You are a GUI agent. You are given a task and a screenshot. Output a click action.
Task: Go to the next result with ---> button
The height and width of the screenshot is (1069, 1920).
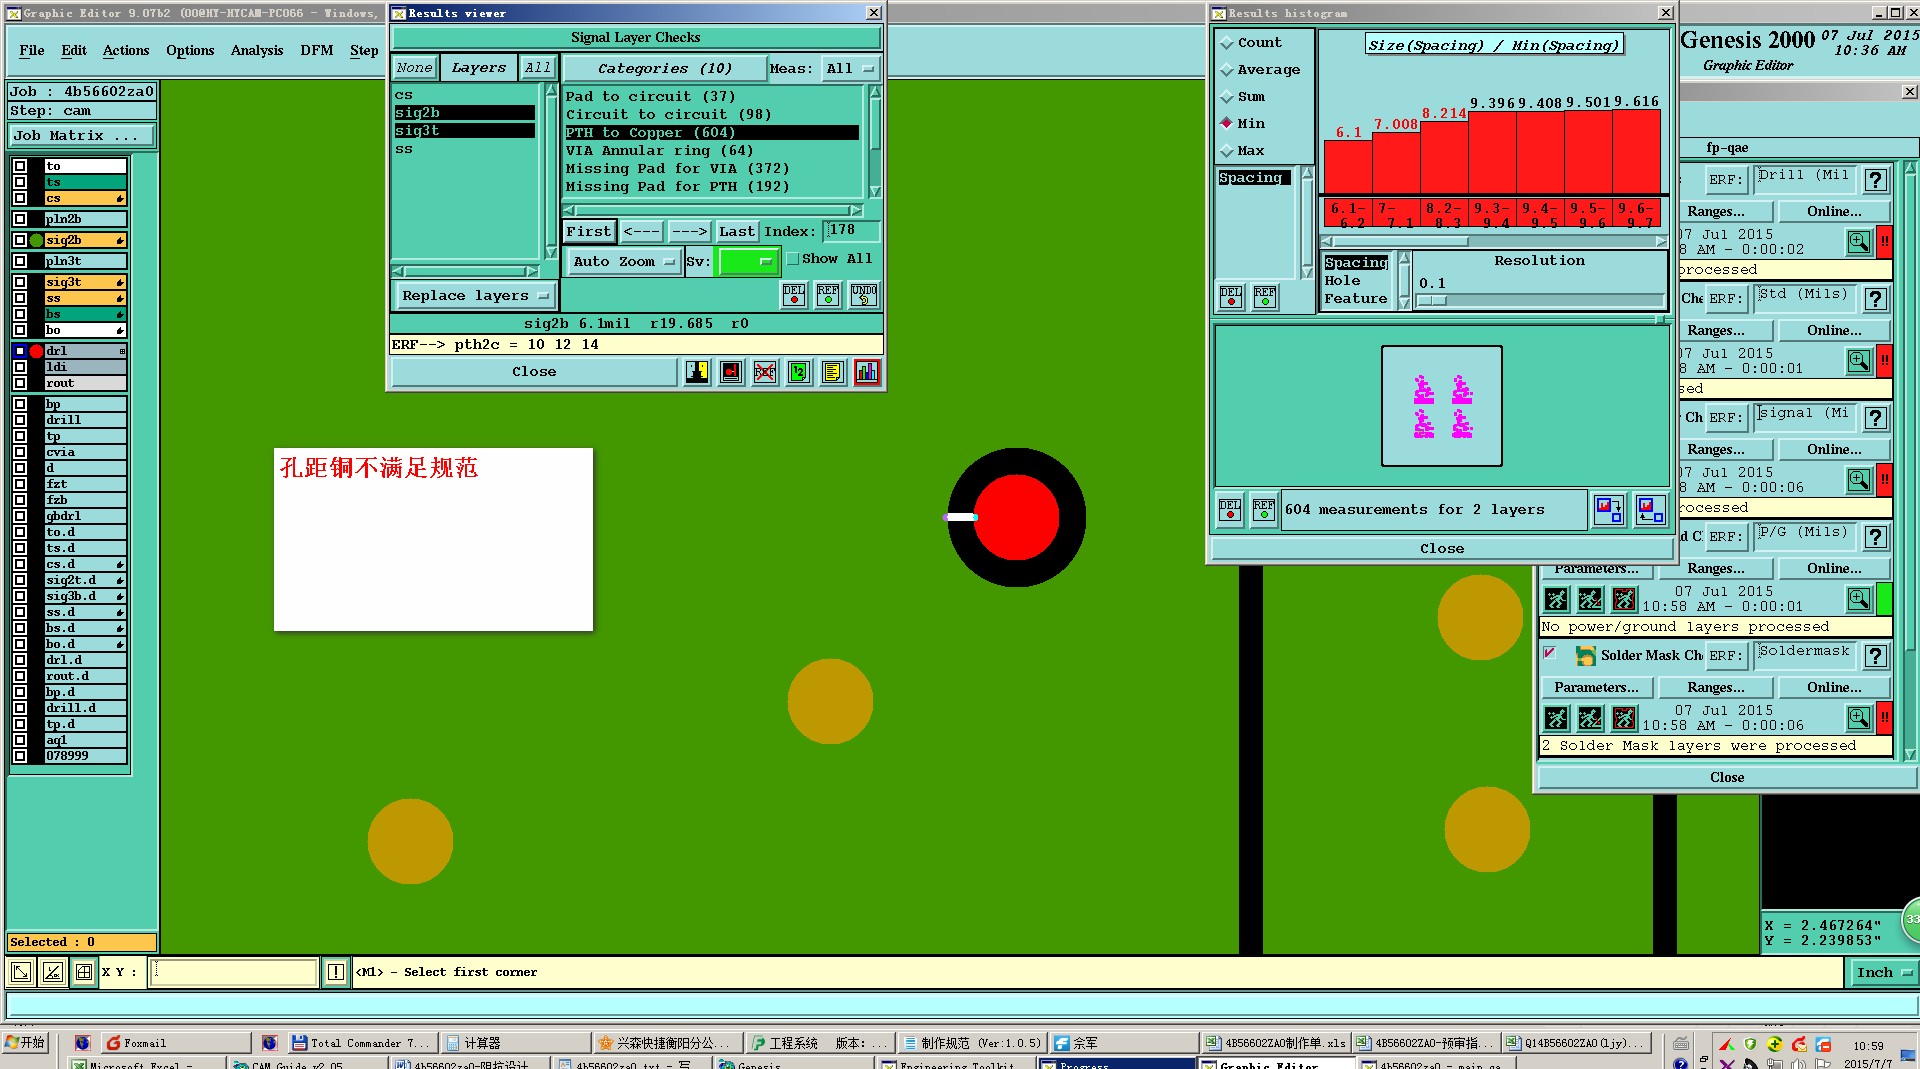[x=690, y=232]
